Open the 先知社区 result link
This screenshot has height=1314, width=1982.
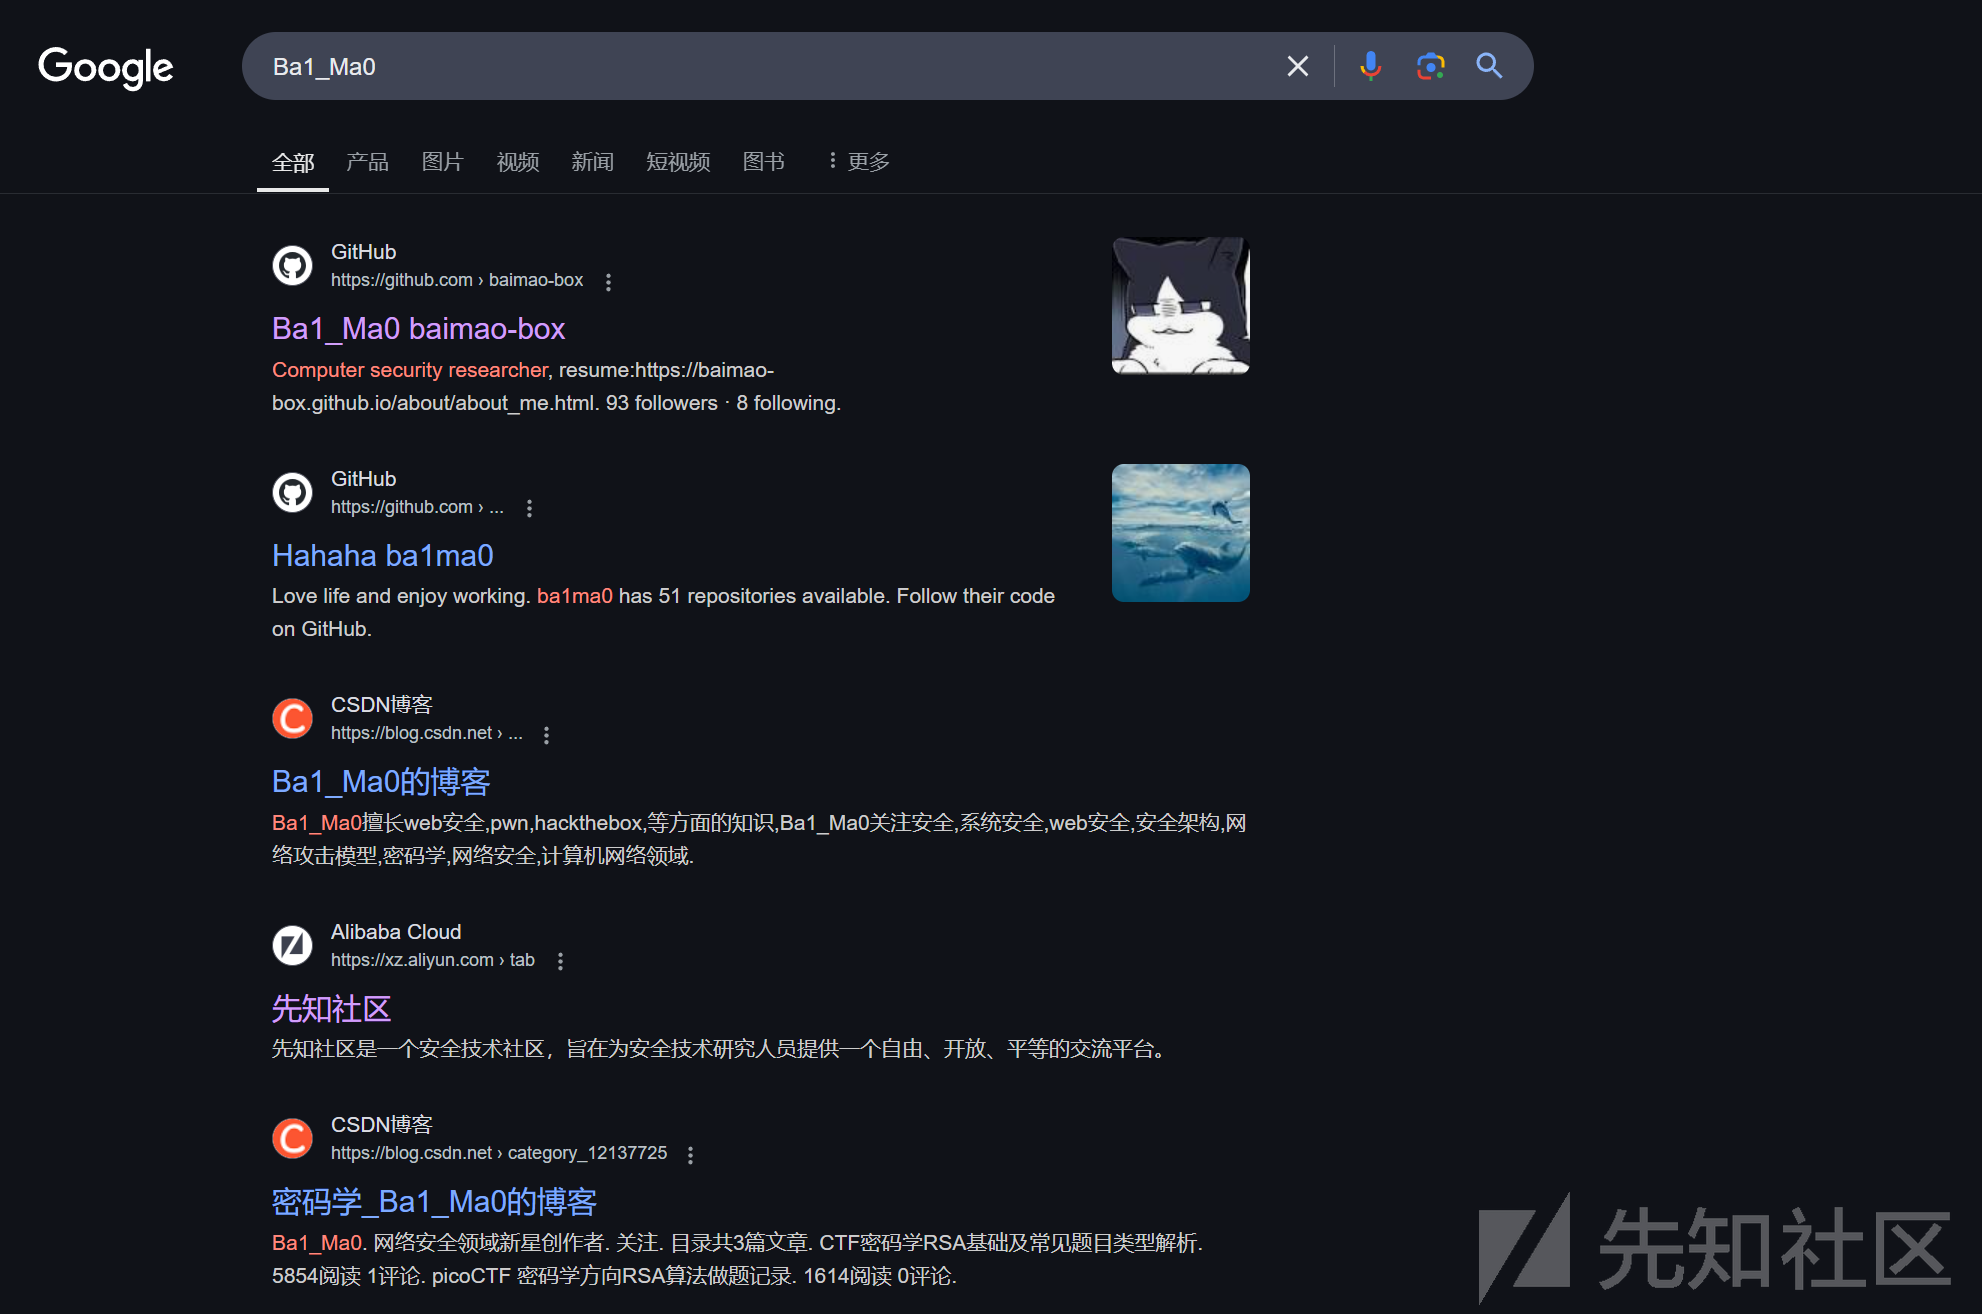[331, 1009]
